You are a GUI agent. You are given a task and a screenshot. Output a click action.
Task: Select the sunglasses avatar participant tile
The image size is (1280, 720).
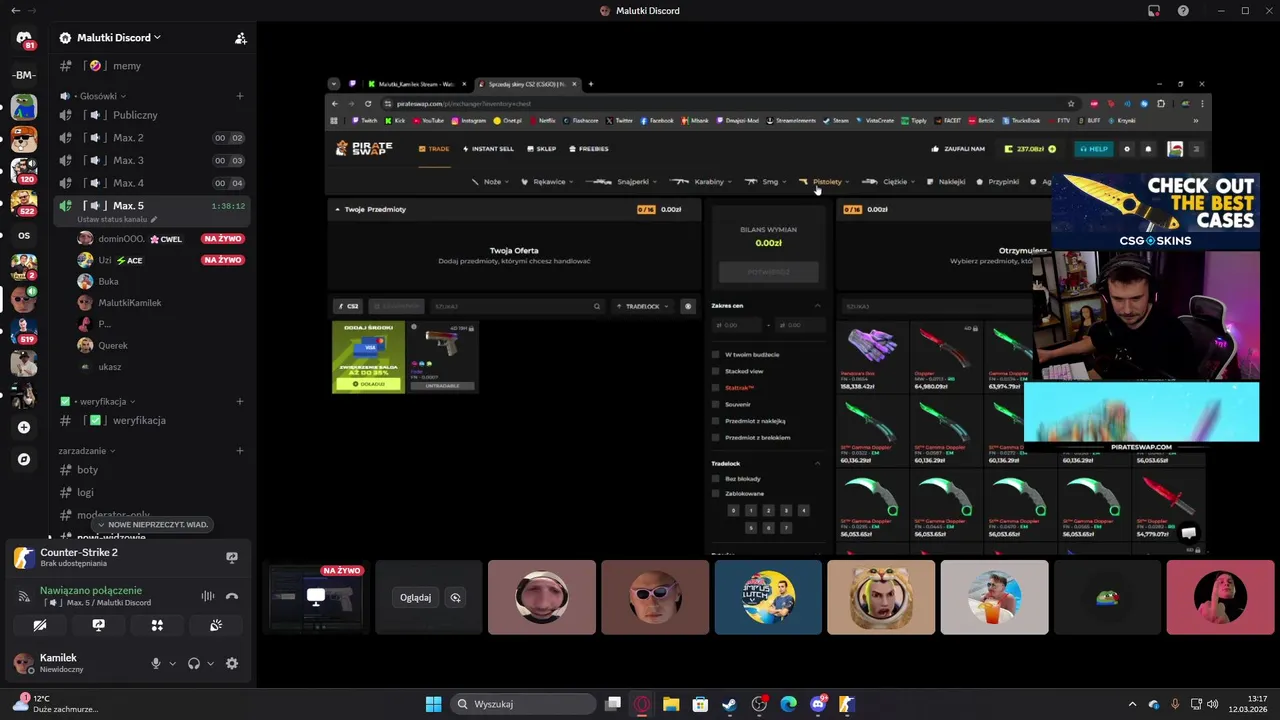655,597
